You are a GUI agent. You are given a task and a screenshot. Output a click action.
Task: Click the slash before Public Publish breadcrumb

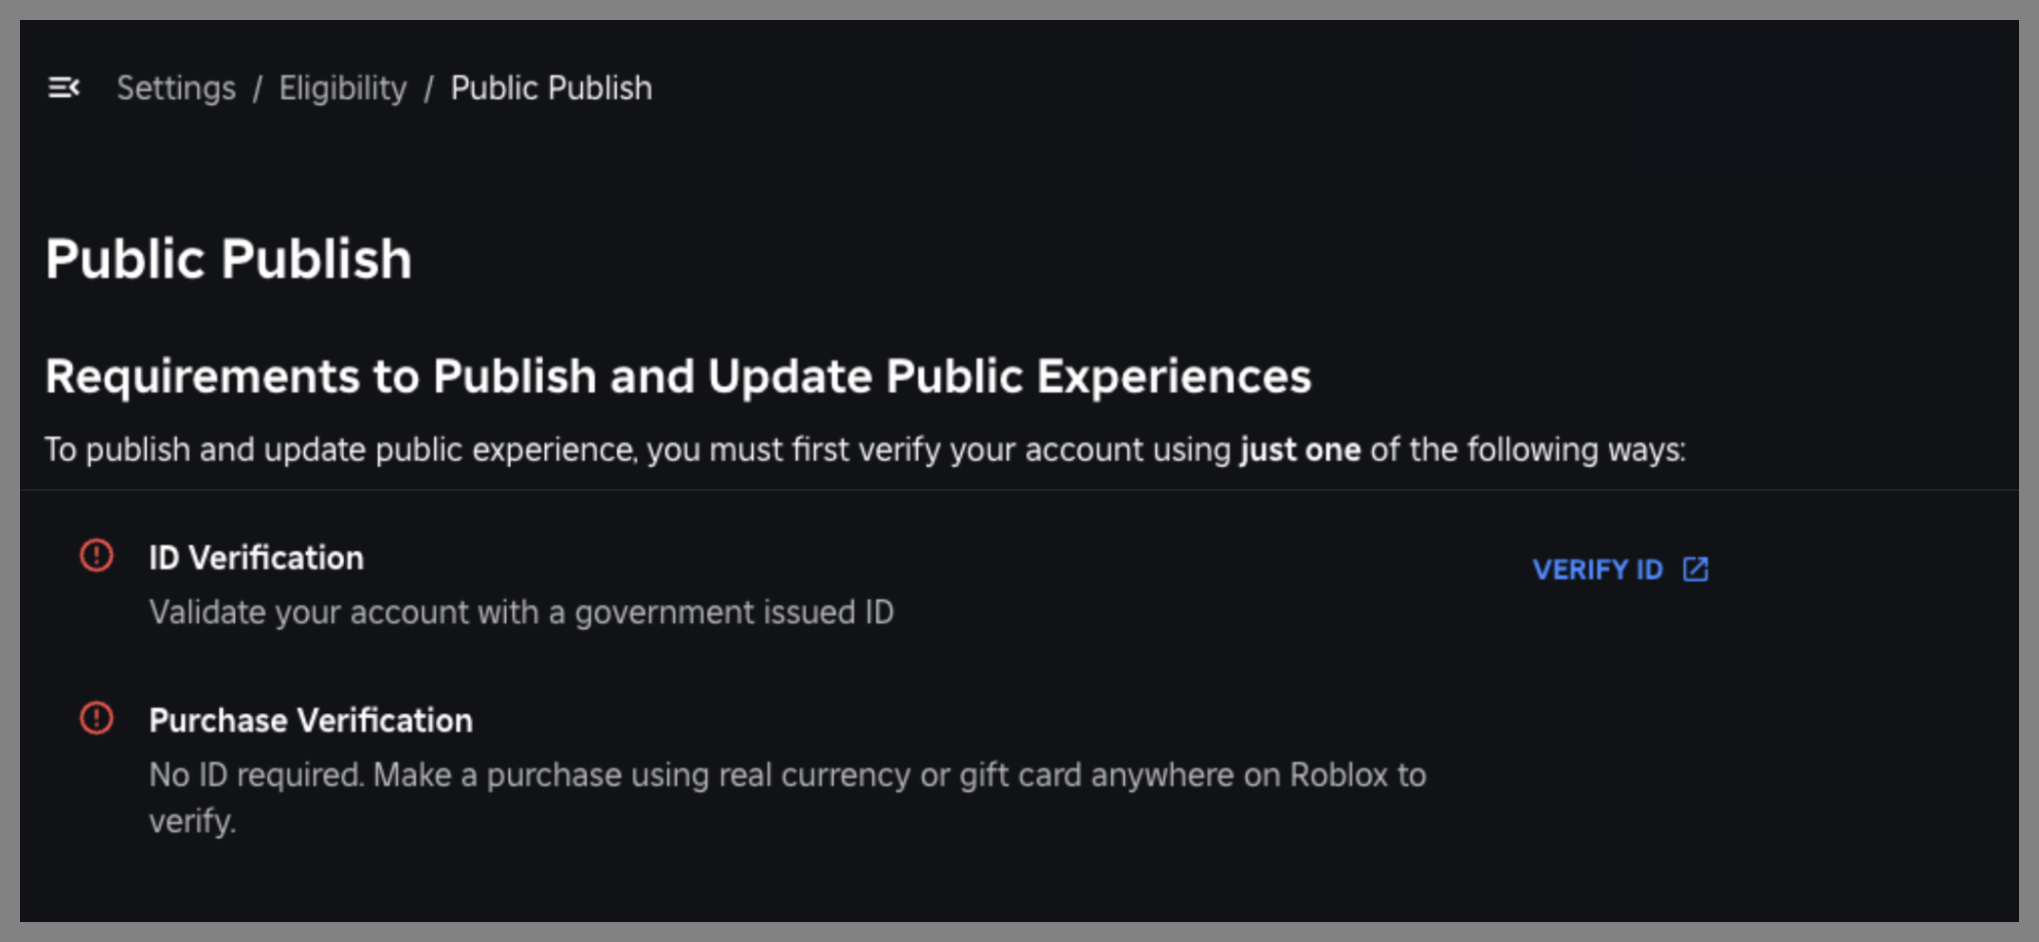coord(428,88)
